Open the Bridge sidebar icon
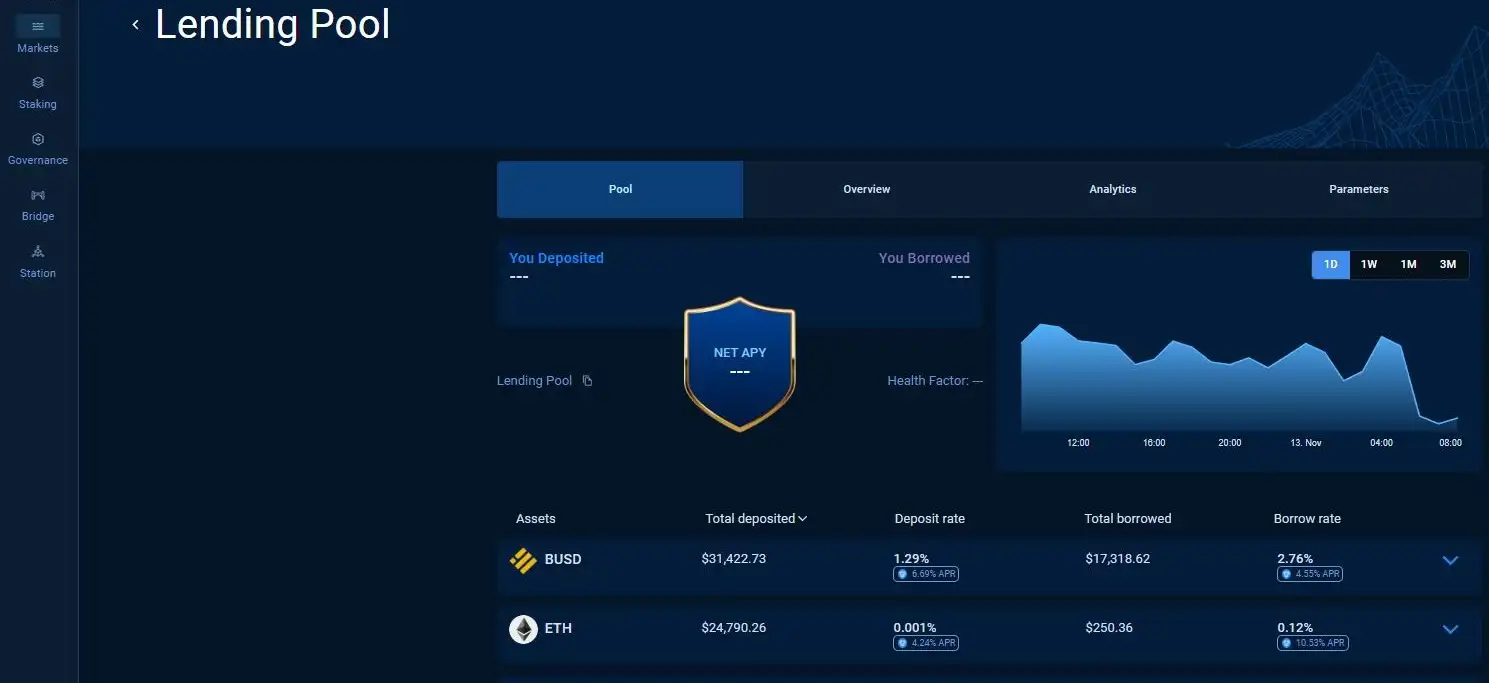The height and width of the screenshot is (683, 1489). [x=38, y=196]
